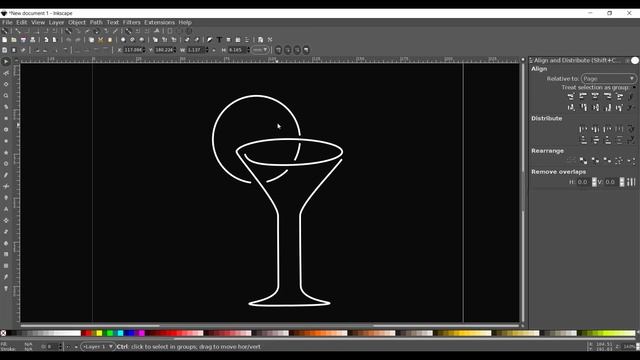Click the Ungroup button
Image resolution: width=640 pixels, height=360 pixels.
196,40
